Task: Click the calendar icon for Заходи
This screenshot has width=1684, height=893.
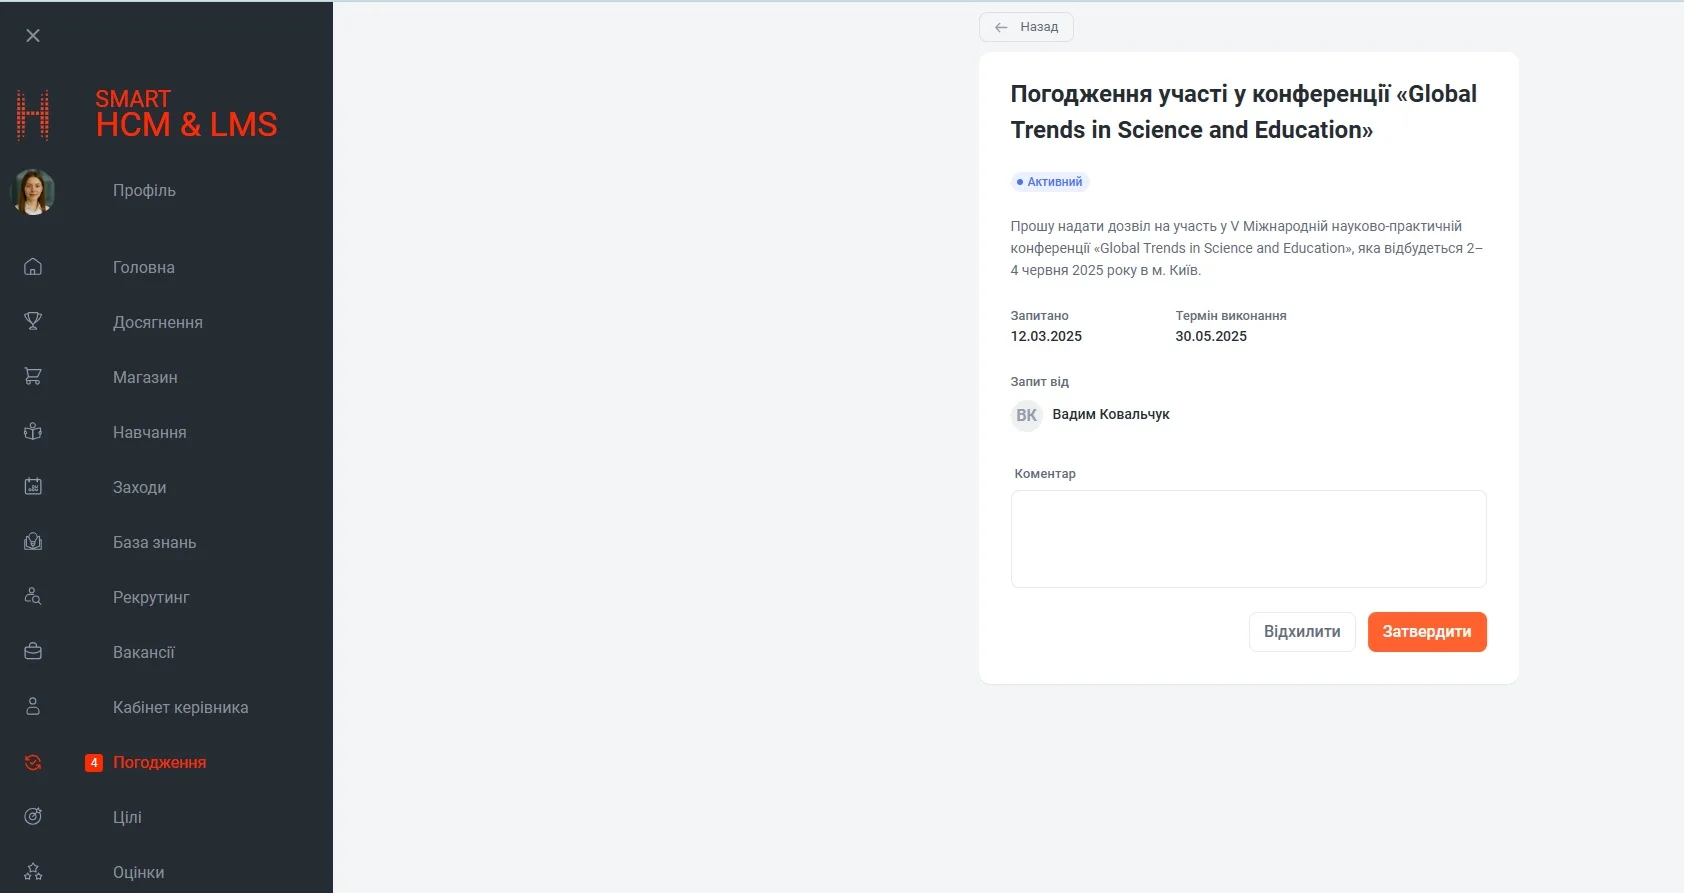Action: point(33,487)
